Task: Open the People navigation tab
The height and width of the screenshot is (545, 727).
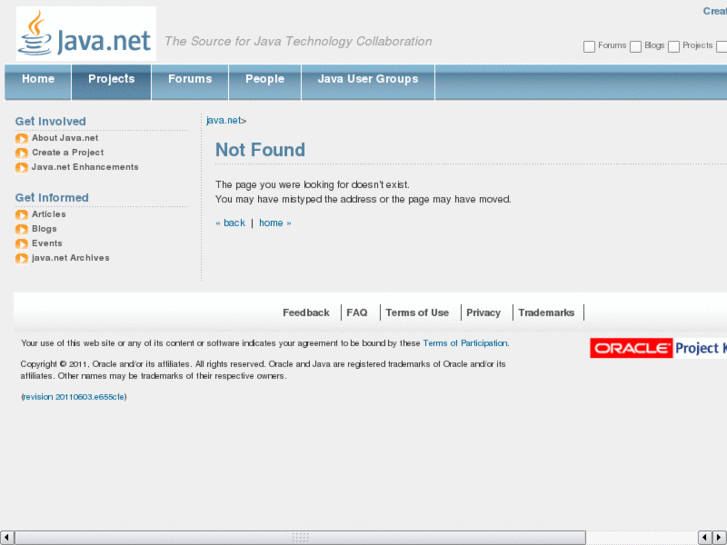Action: [265, 82]
